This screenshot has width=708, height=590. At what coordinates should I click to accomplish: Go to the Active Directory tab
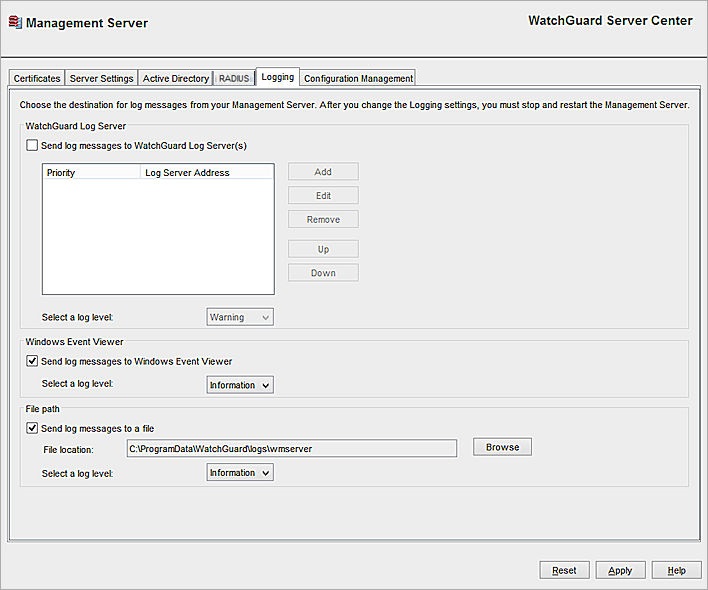[x=176, y=78]
